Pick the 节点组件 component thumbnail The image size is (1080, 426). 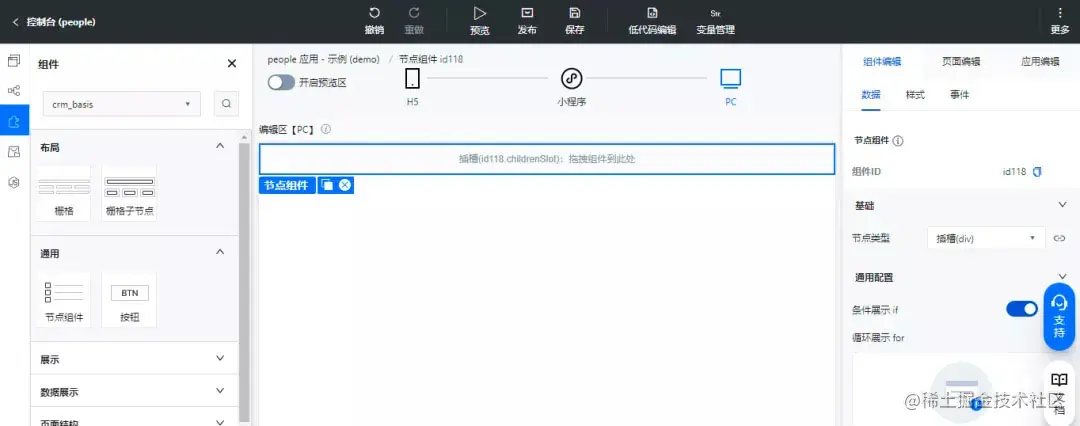(x=63, y=300)
